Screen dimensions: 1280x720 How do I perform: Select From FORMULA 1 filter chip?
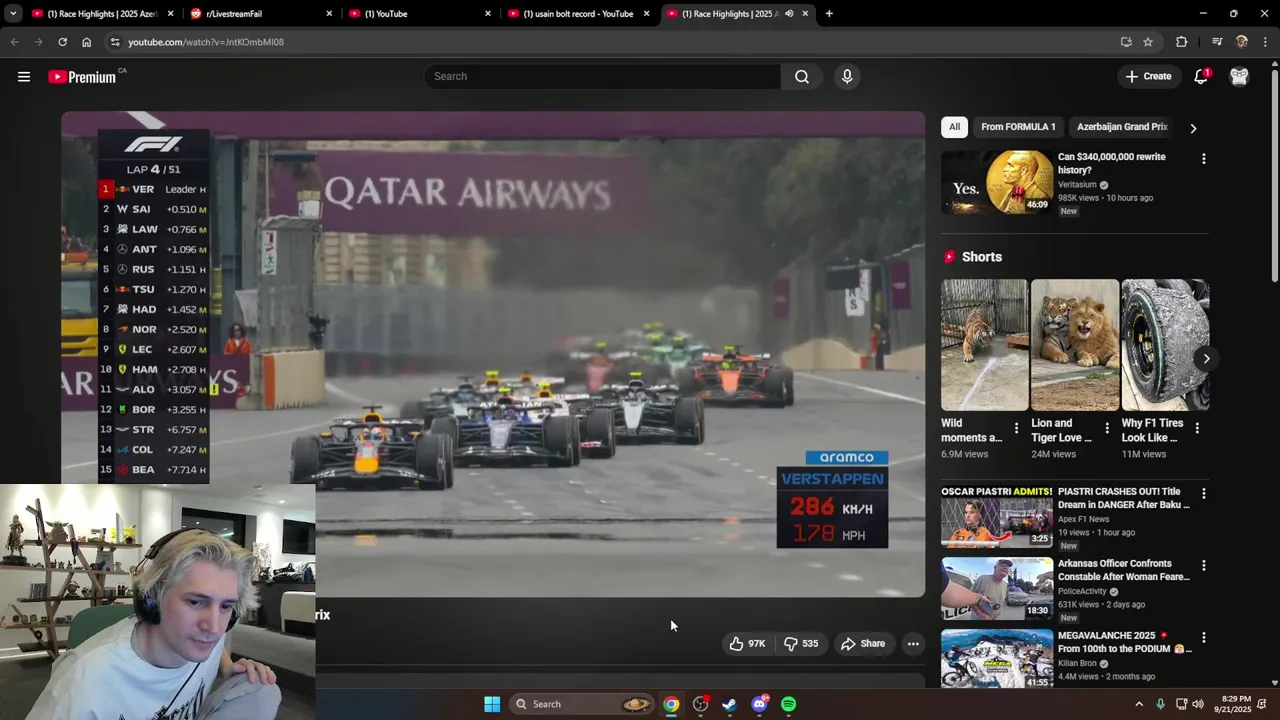point(1018,127)
